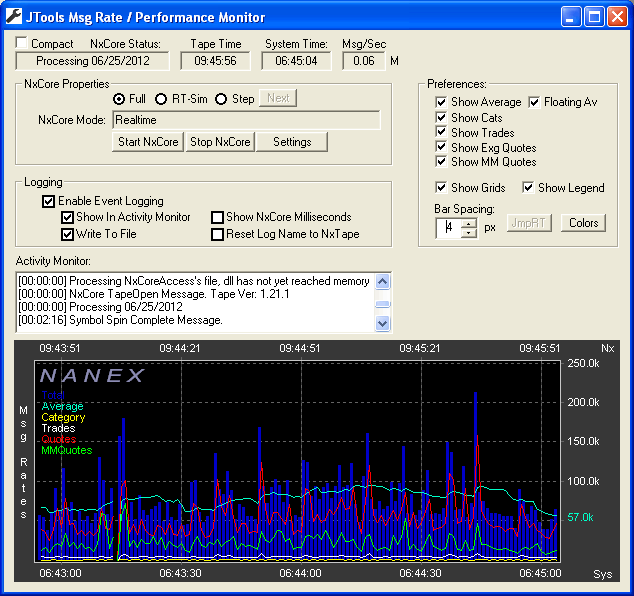Click the System Time 06:45:04 value
This screenshot has height=596, width=634.
(296, 61)
